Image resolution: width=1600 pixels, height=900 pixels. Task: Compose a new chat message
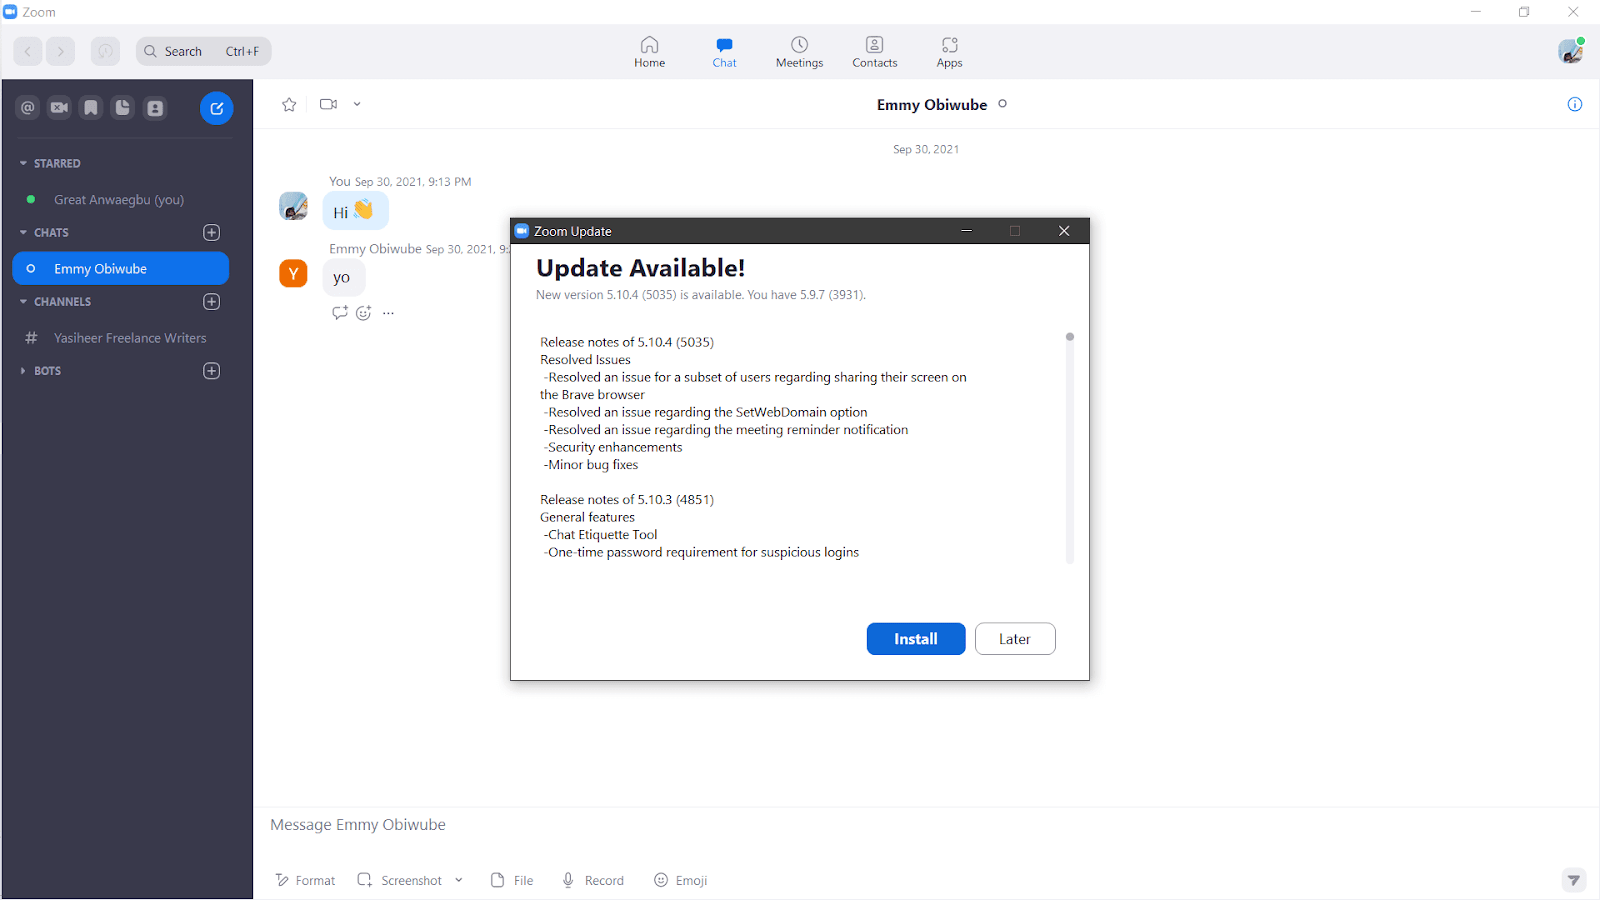[x=216, y=108]
